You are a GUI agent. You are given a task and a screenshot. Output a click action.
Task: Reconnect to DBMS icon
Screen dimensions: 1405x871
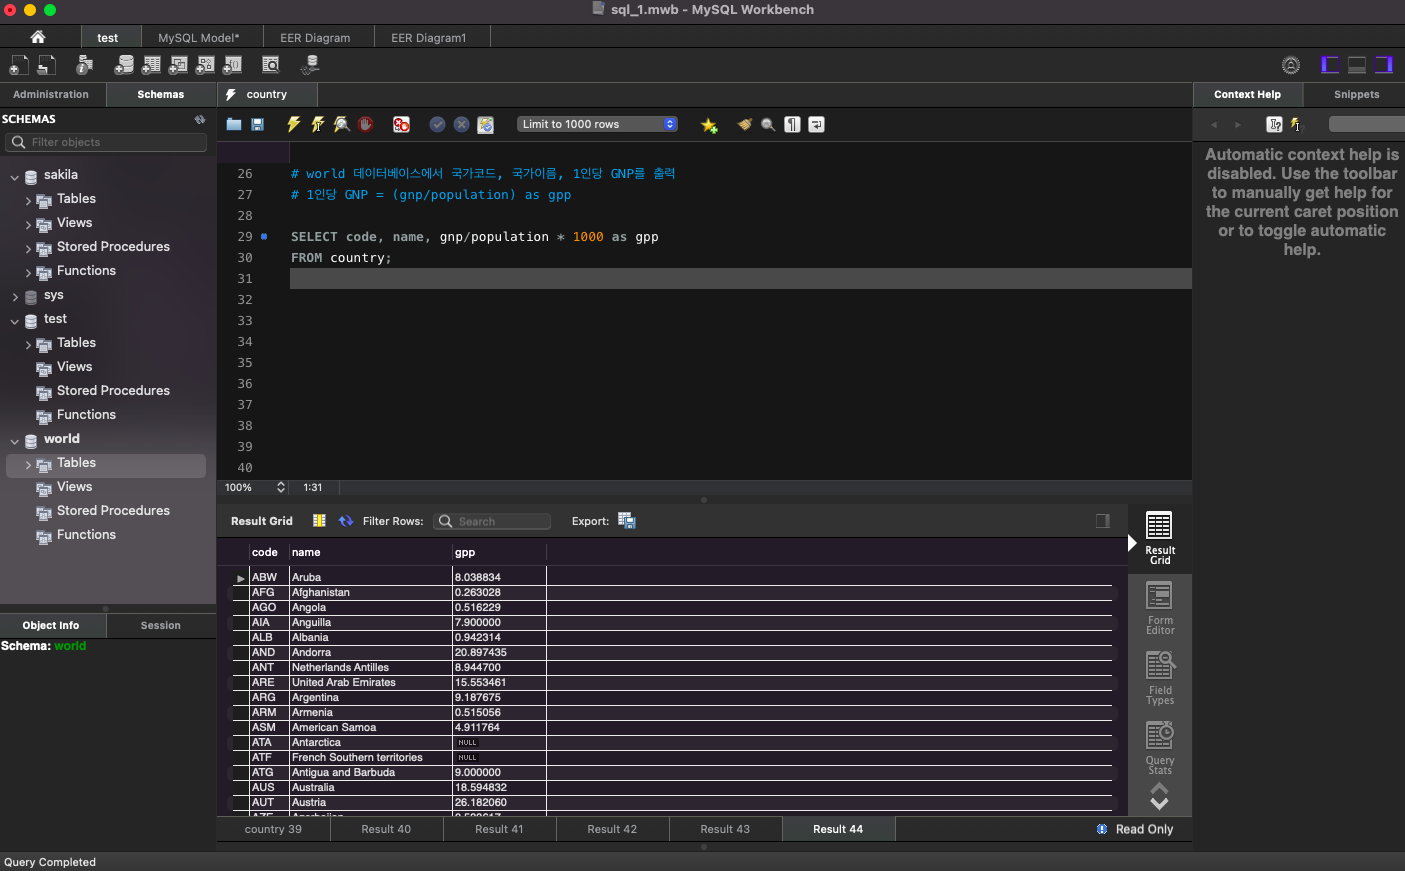coord(310,65)
